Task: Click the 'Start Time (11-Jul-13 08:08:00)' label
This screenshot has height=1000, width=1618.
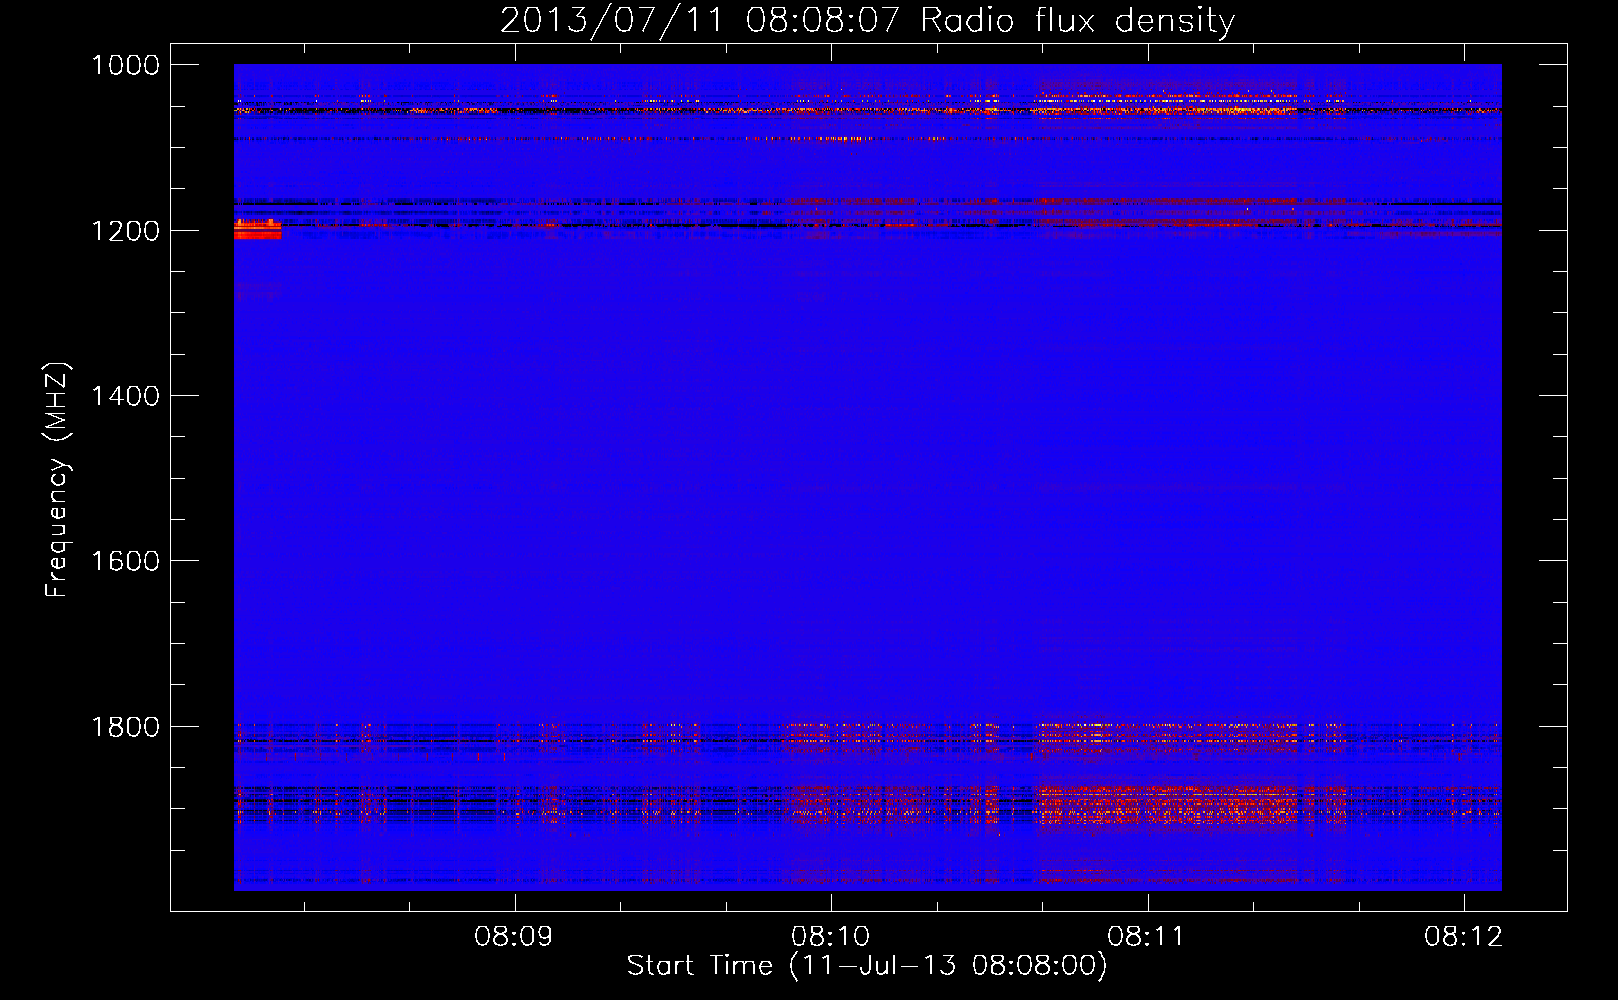Action: pyautogui.click(x=867, y=966)
